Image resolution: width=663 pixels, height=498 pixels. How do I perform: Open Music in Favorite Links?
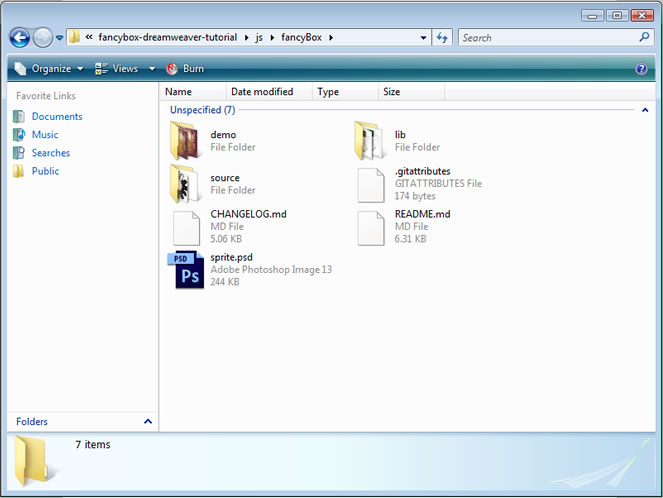(x=44, y=134)
